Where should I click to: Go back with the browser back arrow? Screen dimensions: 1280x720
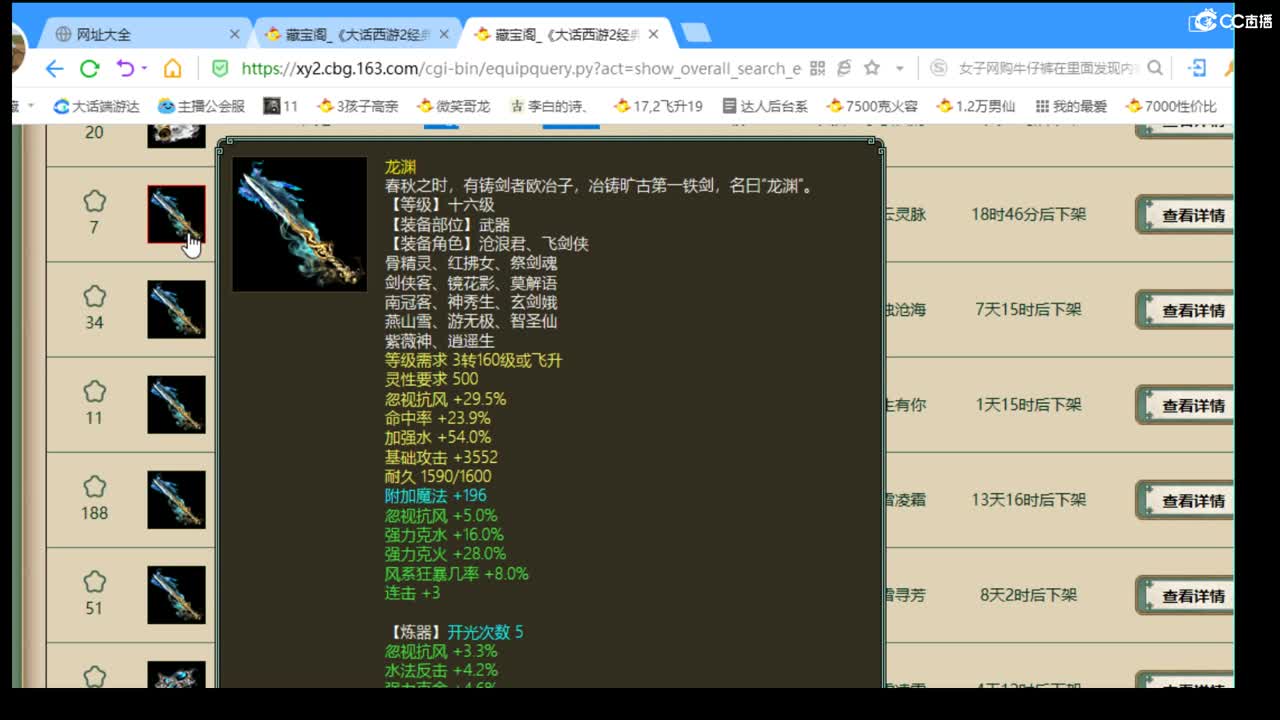click(x=54, y=69)
